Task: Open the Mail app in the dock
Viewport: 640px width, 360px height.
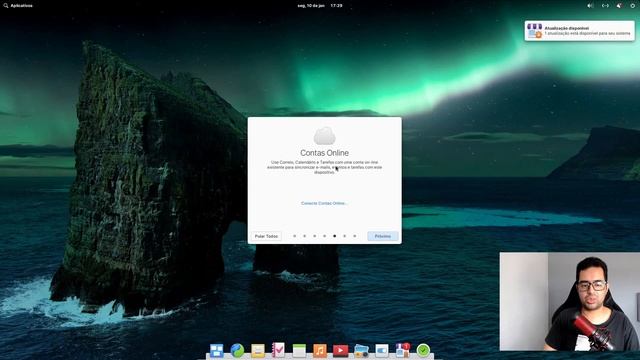Action: [258, 351]
